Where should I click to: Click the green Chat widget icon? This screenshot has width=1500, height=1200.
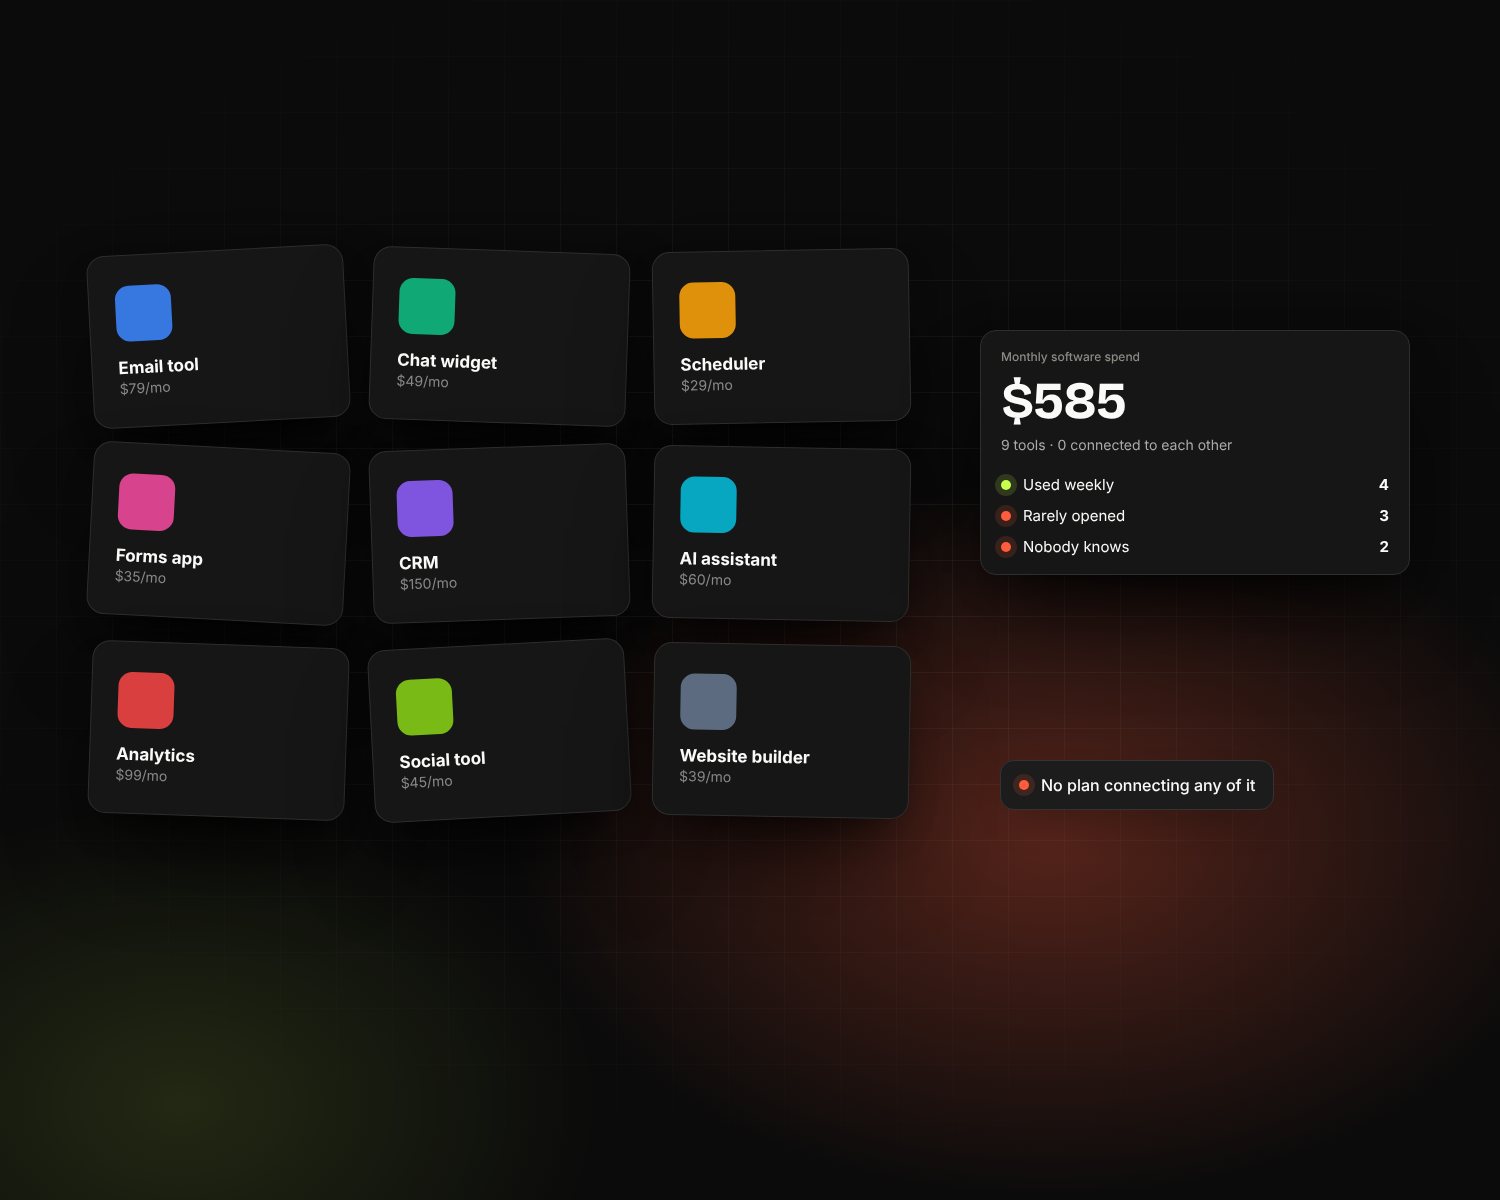427,306
